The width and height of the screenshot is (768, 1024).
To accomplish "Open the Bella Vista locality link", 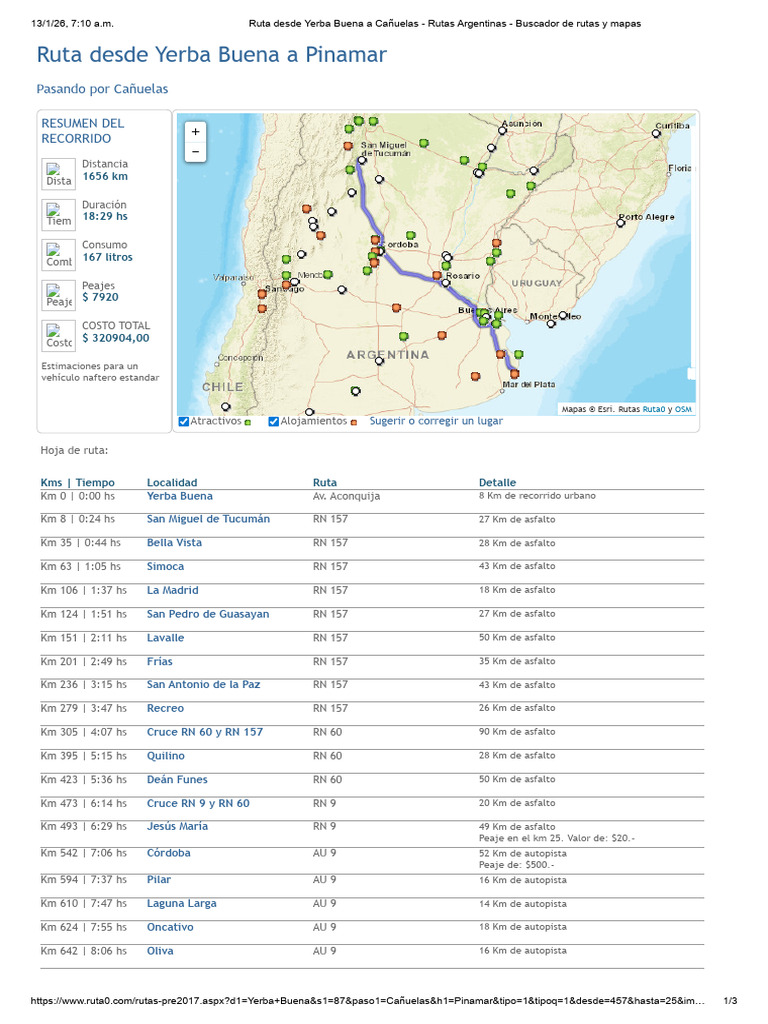I will click(x=174, y=543).
